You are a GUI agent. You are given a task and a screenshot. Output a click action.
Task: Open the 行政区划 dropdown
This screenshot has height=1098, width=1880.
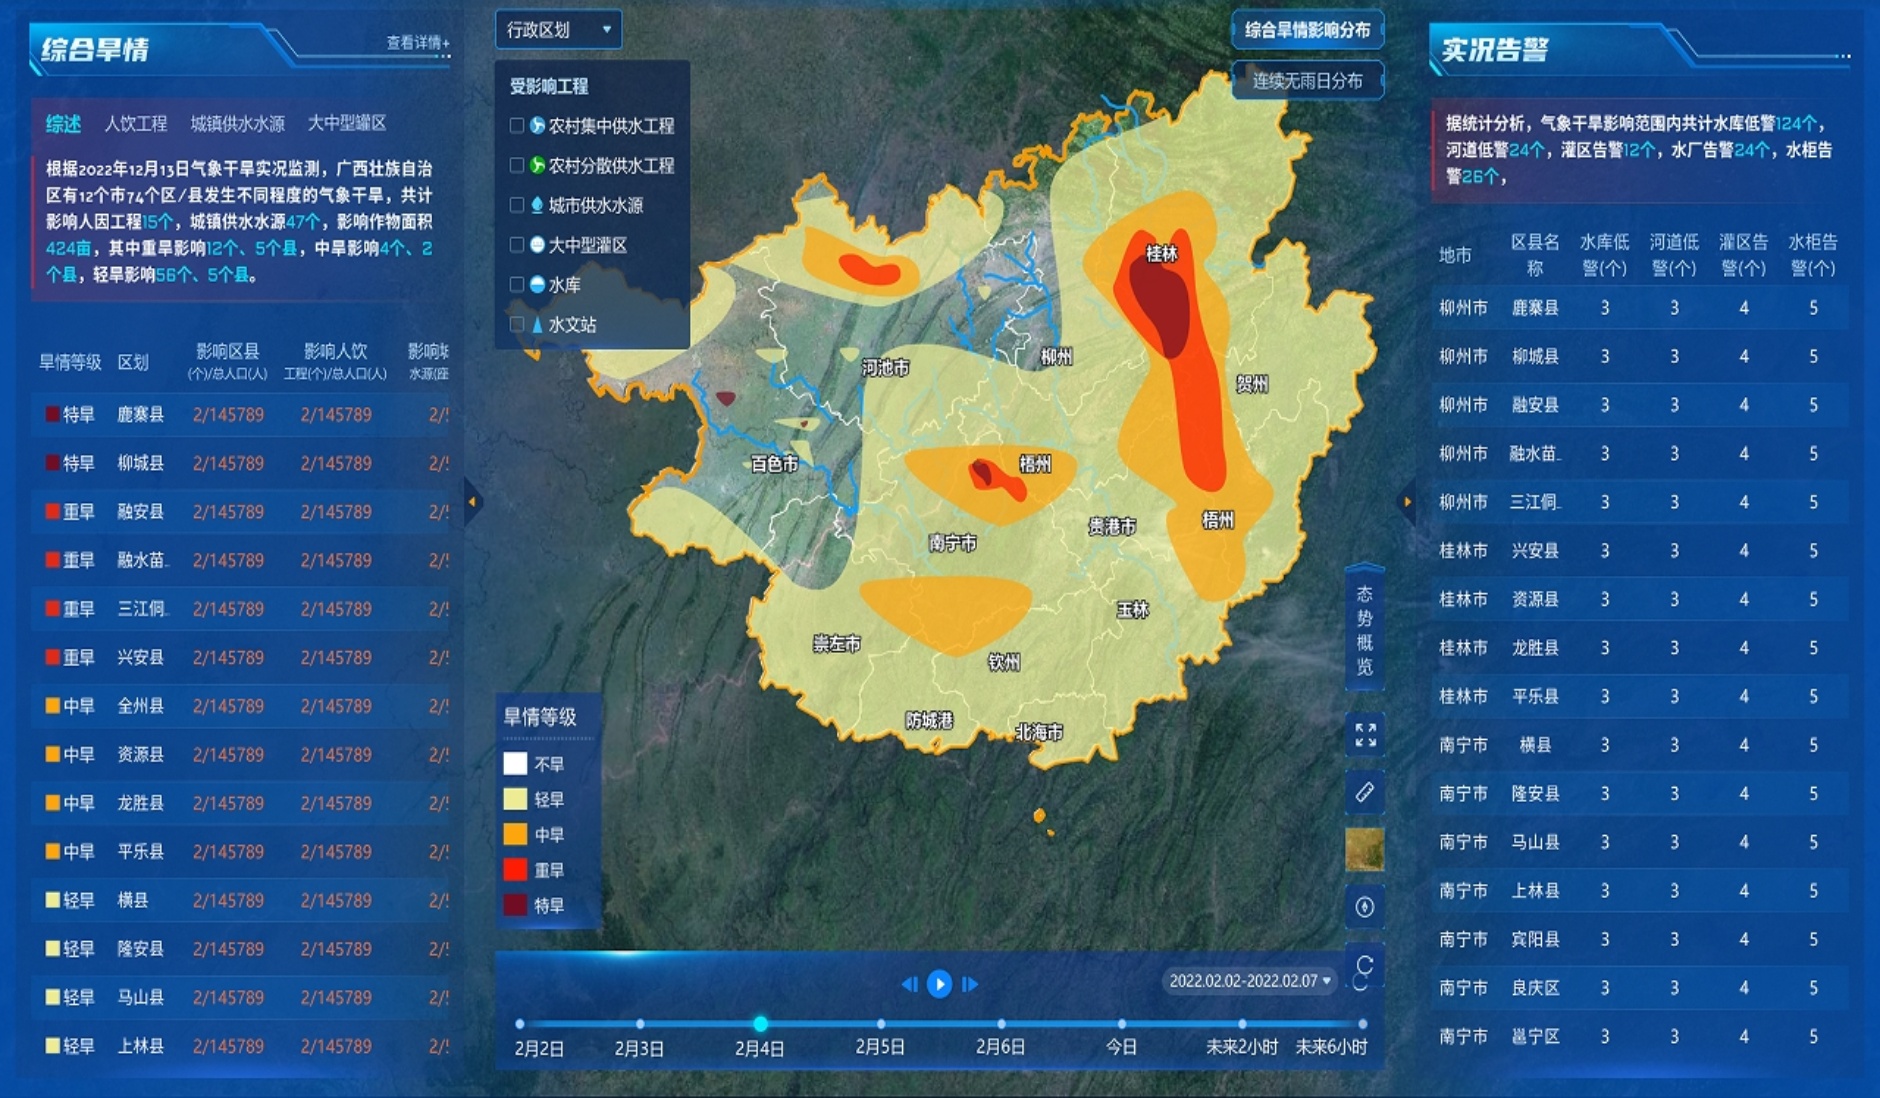pyautogui.click(x=558, y=30)
